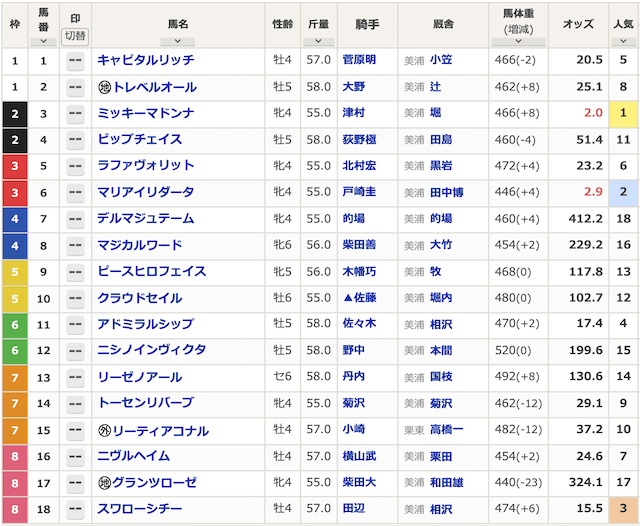This screenshot has width=640, height=526.
Task: Click the 人気 column header
Action: point(622,21)
